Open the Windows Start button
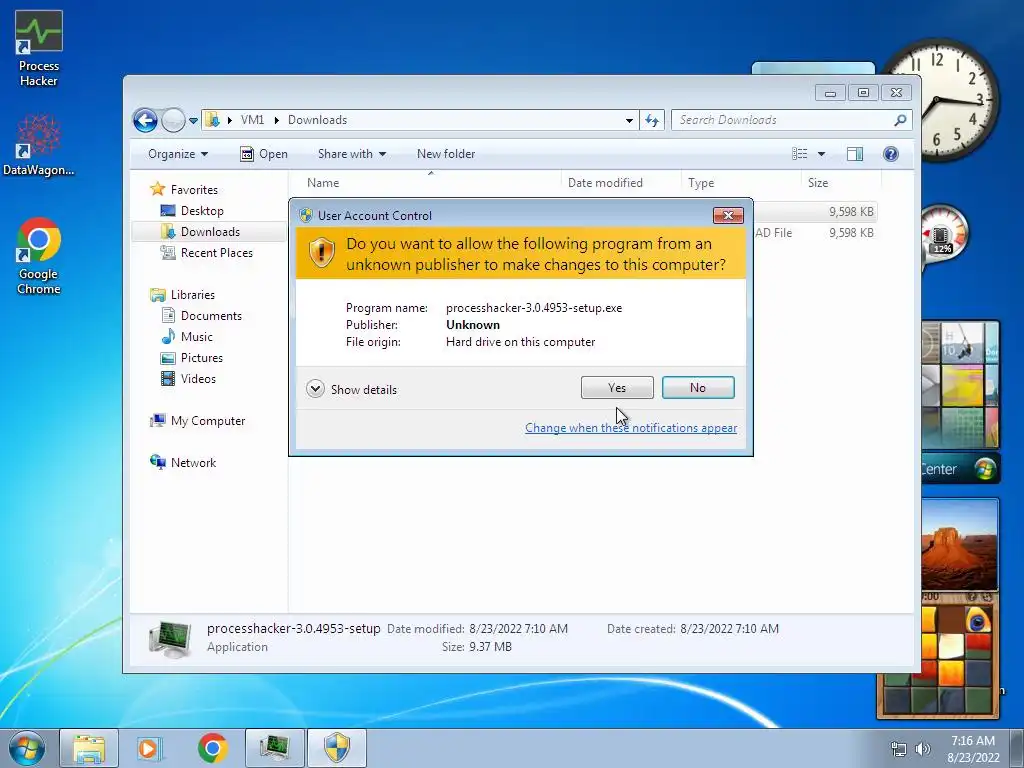 tap(27, 748)
